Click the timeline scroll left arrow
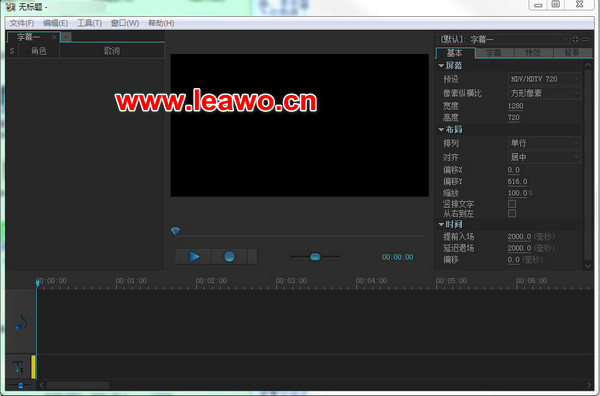 pos(41,385)
